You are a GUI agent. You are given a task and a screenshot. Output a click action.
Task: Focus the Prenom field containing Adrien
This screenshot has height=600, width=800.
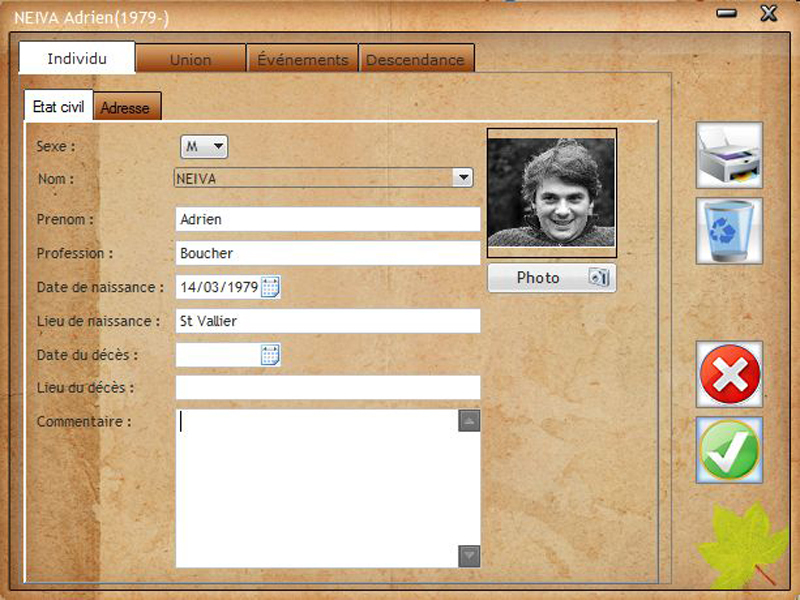(328, 219)
